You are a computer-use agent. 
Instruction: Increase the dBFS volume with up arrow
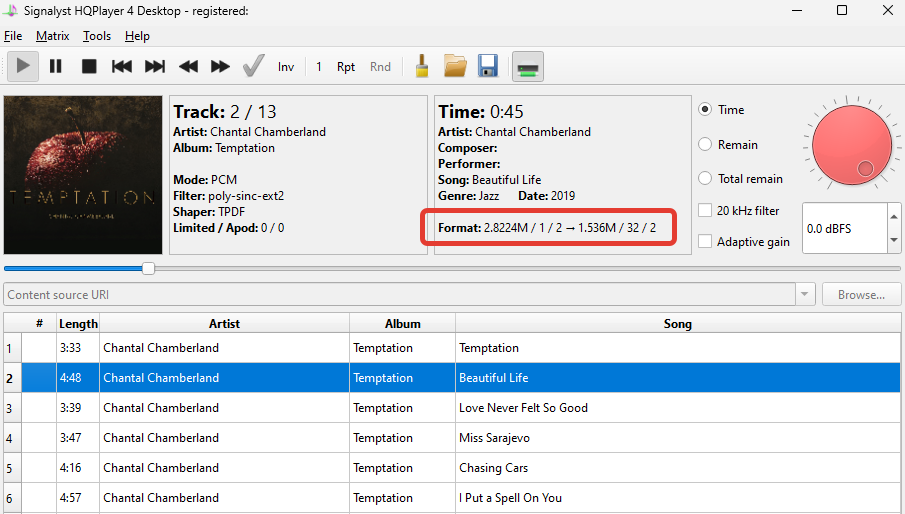point(894,216)
